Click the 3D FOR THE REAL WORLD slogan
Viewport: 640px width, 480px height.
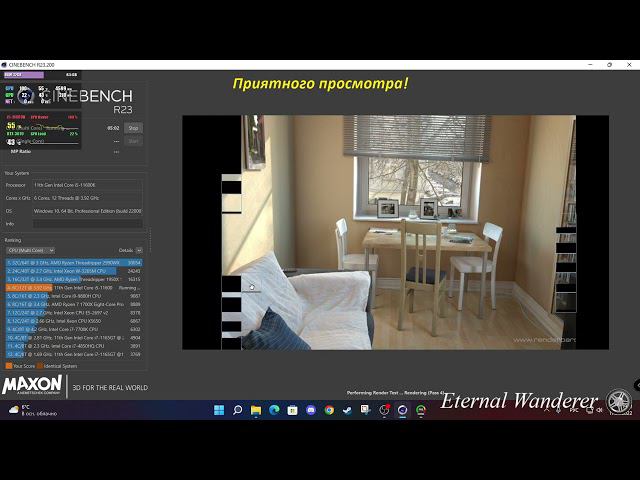click(110, 387)
